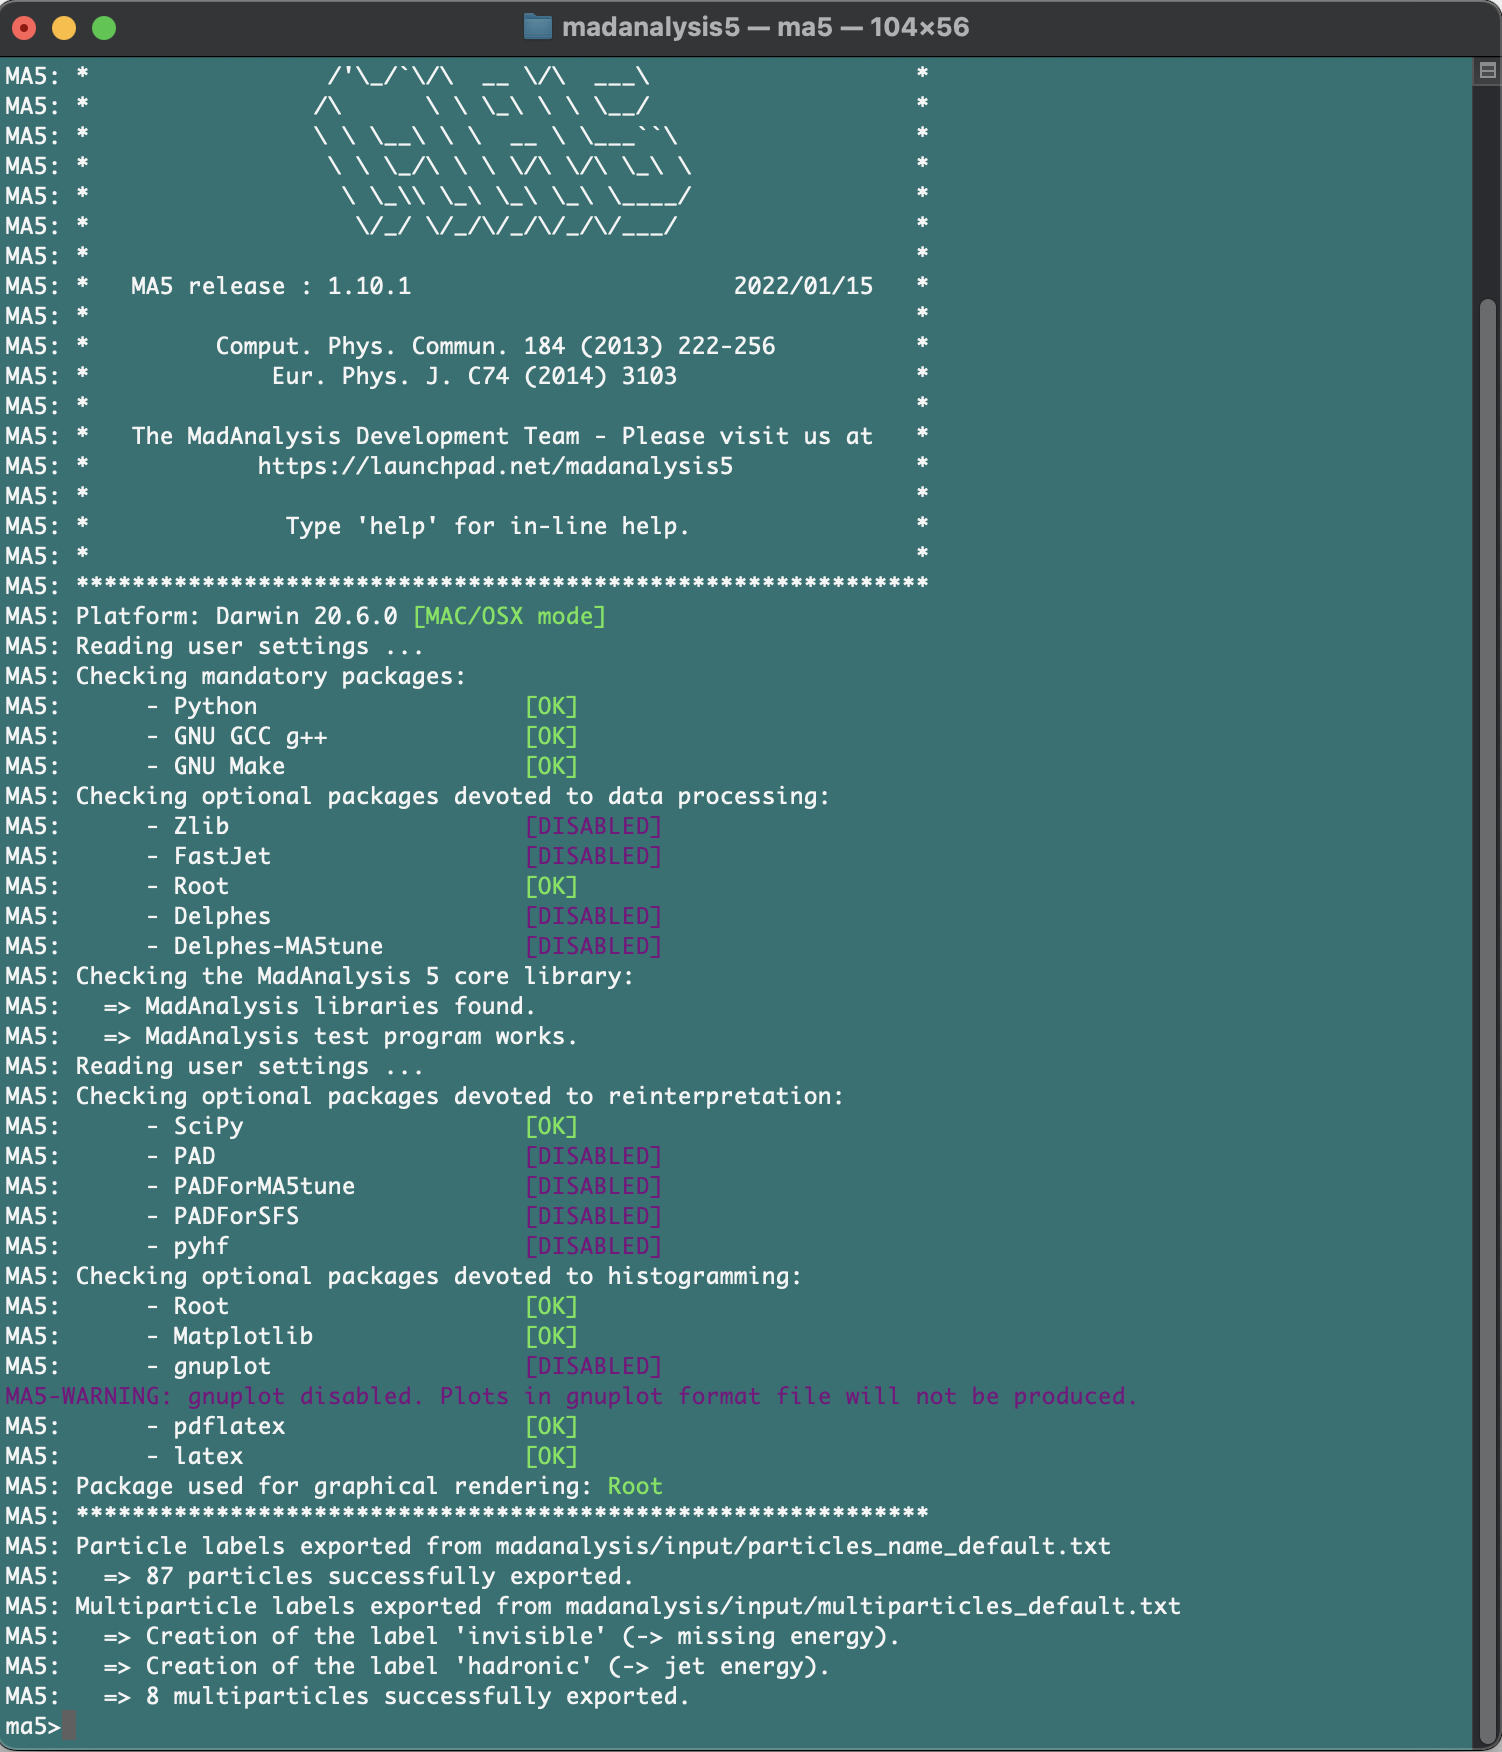Click 'The MadAnalysis Development Team' line
This screenshot has height=1752, width=1502.
(502, 436)
